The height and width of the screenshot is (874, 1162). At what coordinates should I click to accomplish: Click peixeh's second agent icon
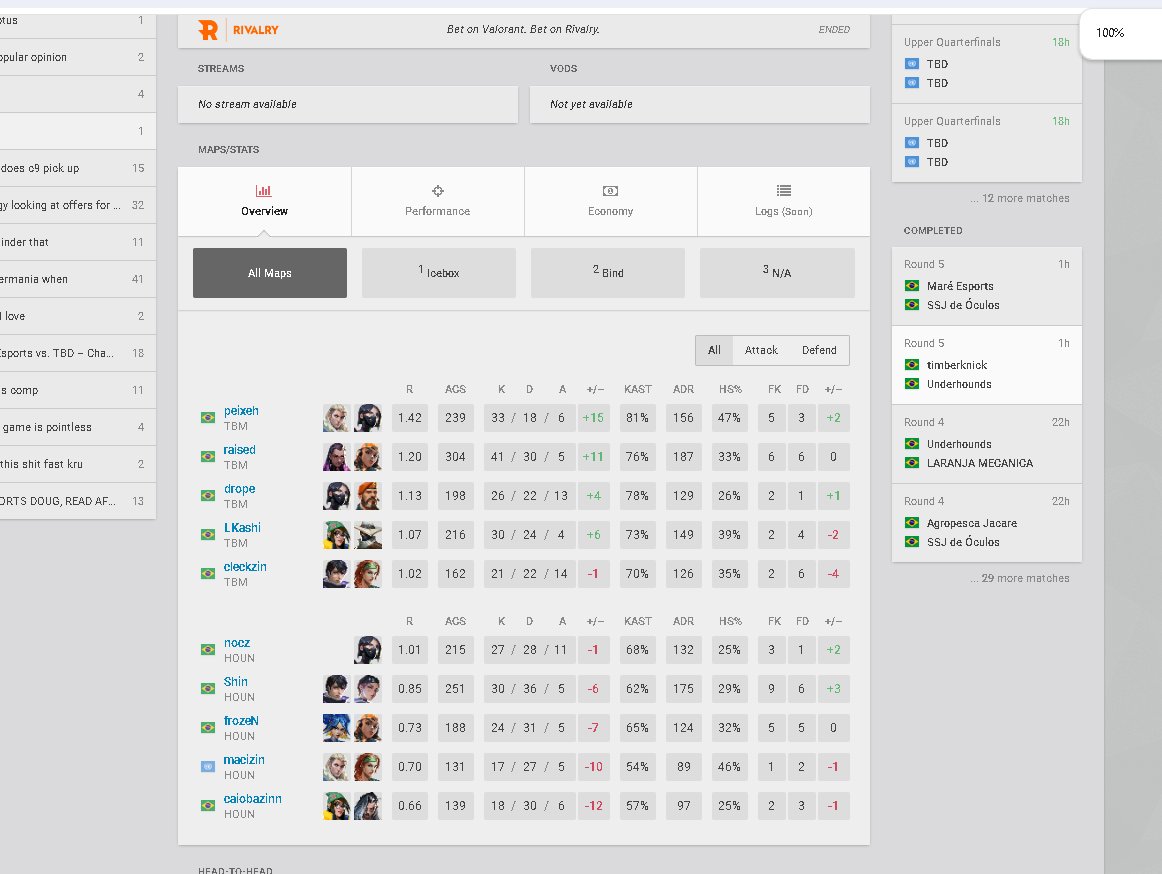(368, 418)
